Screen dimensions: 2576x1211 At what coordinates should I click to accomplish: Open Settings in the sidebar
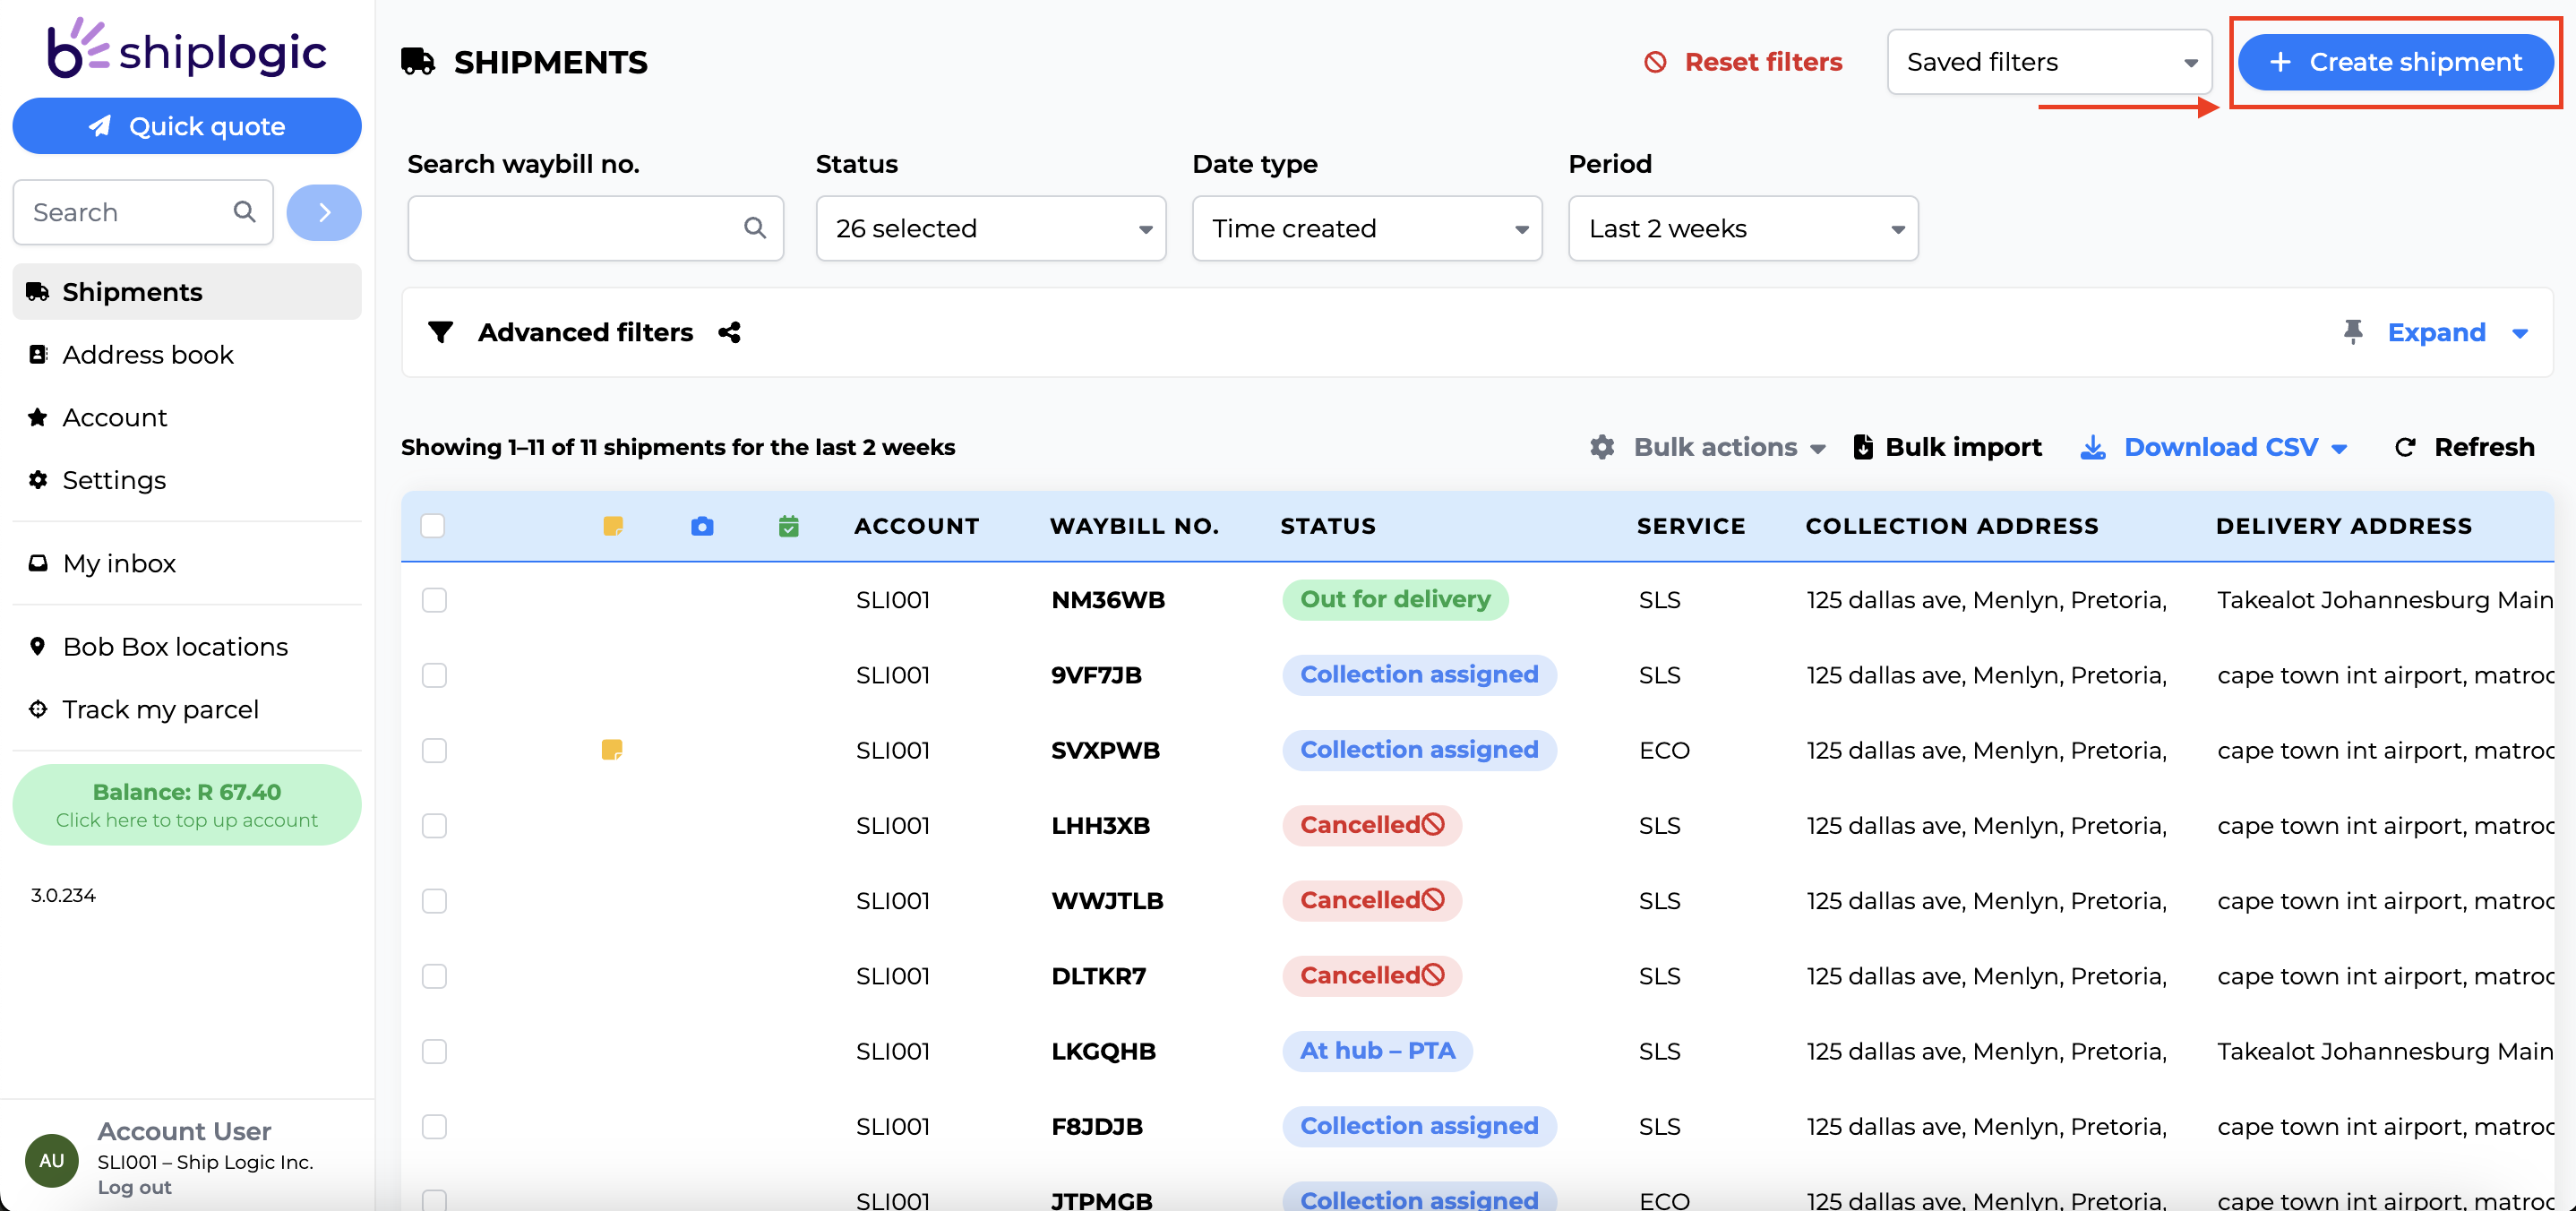(x=187, y=480)
